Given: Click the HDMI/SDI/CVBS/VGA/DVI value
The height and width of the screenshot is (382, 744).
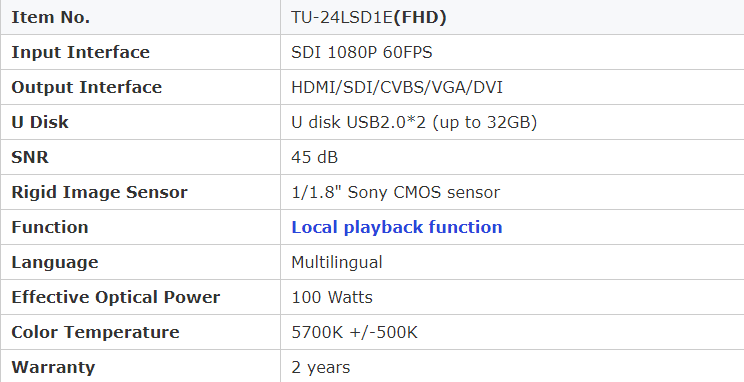Looking at the screenshot, I should [x=397, y=87].
